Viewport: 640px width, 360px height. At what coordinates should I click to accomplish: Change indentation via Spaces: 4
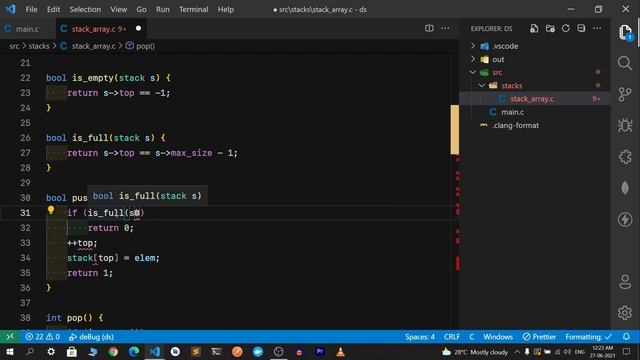(x=420, y=337)
